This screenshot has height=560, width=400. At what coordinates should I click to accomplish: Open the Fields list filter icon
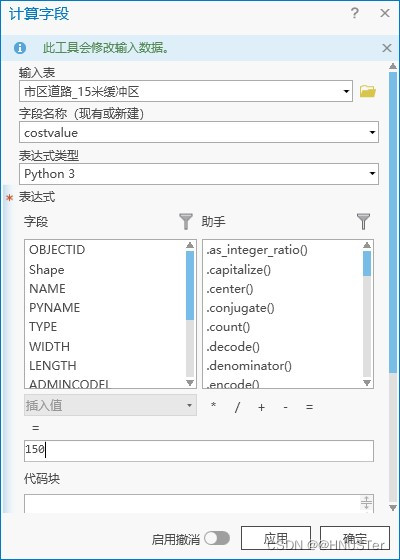click(x=186, y=221)
